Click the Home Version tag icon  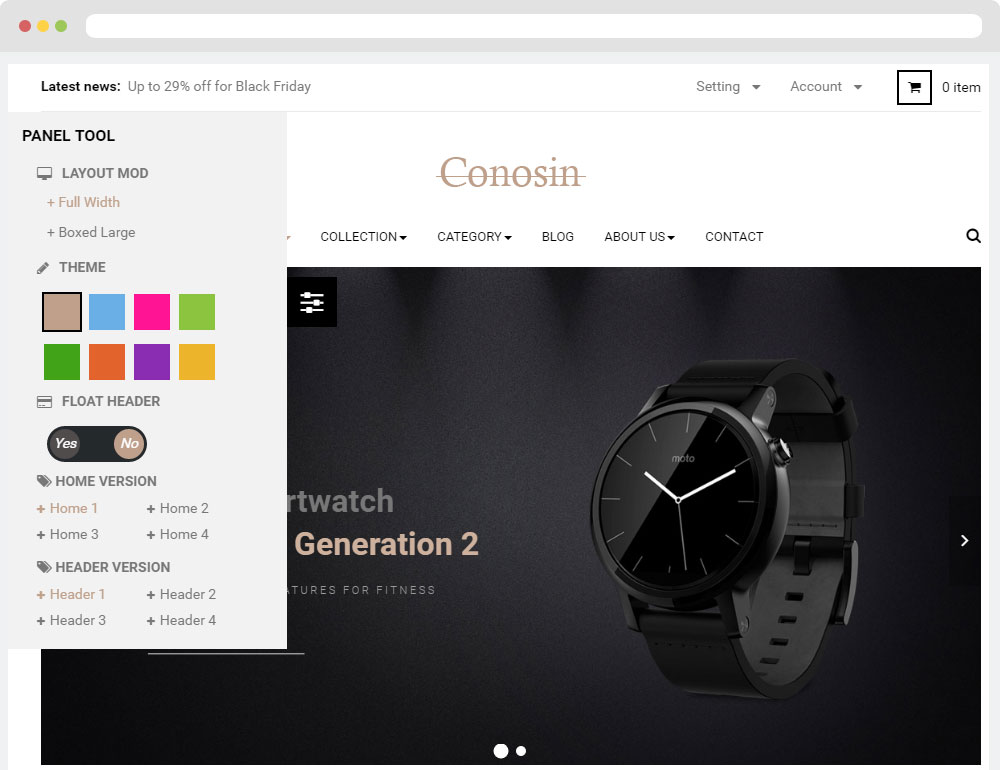[x=44, y=481]
